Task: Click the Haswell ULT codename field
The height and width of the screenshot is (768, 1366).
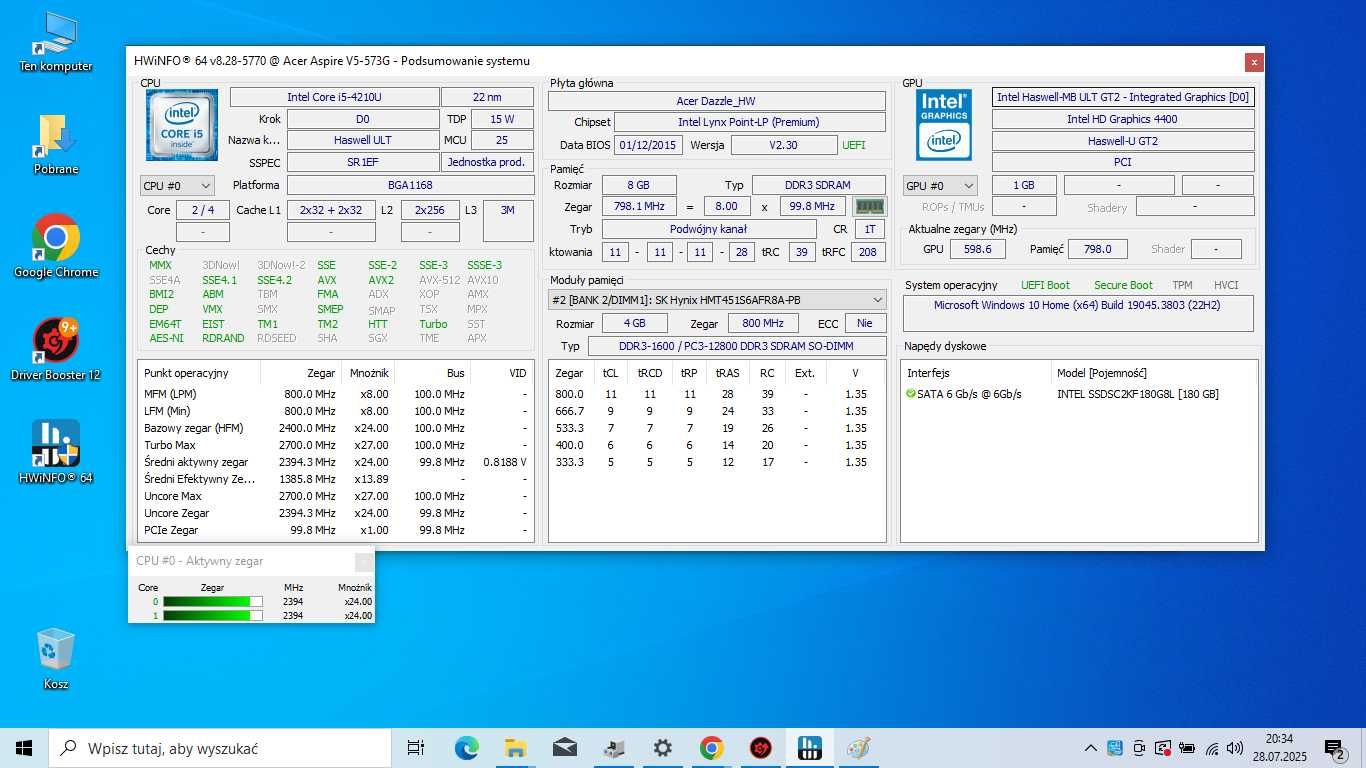Action: pyautogui.click(x=362, y=140)
